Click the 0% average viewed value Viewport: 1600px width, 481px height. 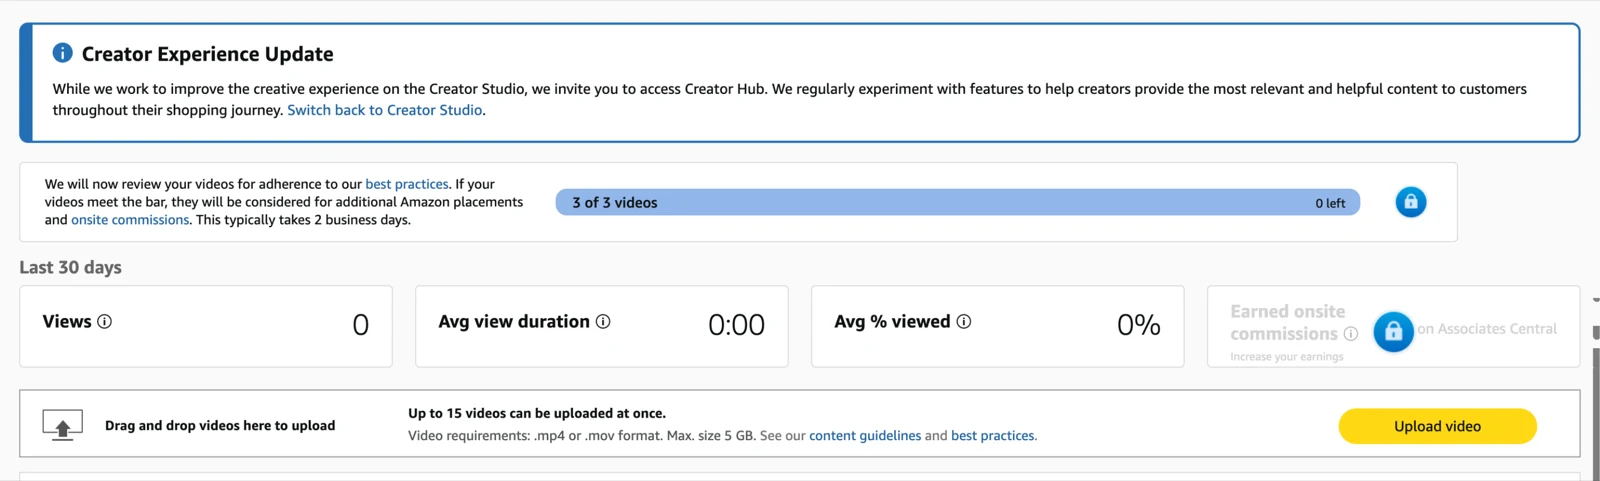1139,325
